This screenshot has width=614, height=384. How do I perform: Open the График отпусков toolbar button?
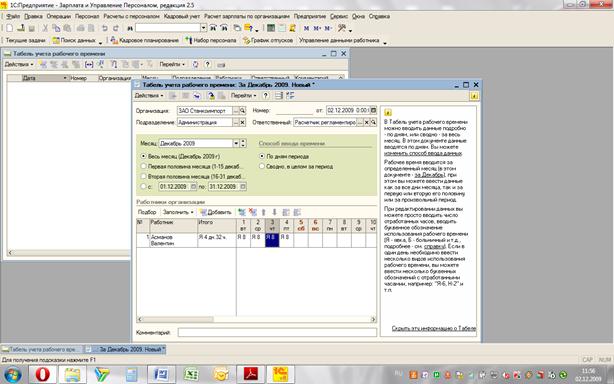(268, 40)
